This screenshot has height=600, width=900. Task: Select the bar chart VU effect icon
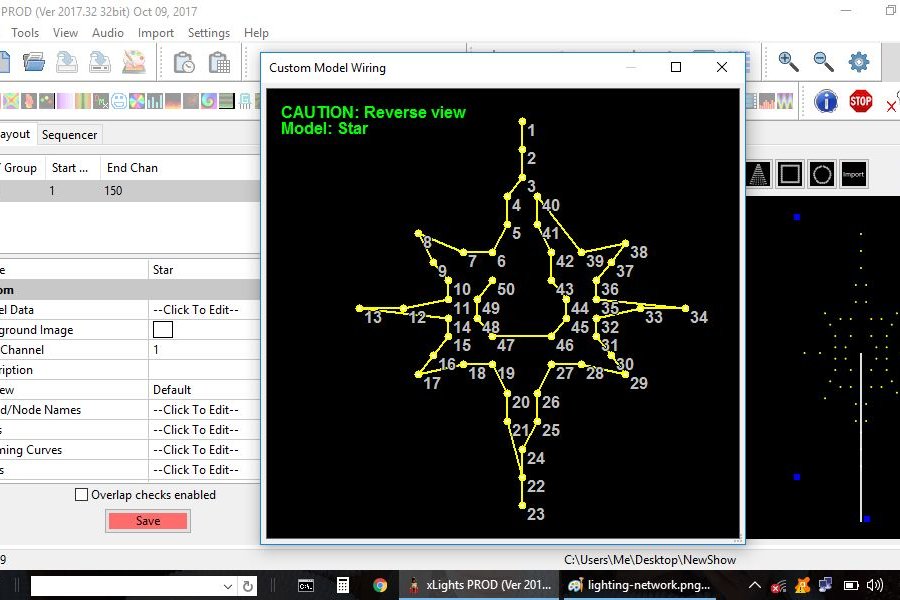(x=155, y=102)
